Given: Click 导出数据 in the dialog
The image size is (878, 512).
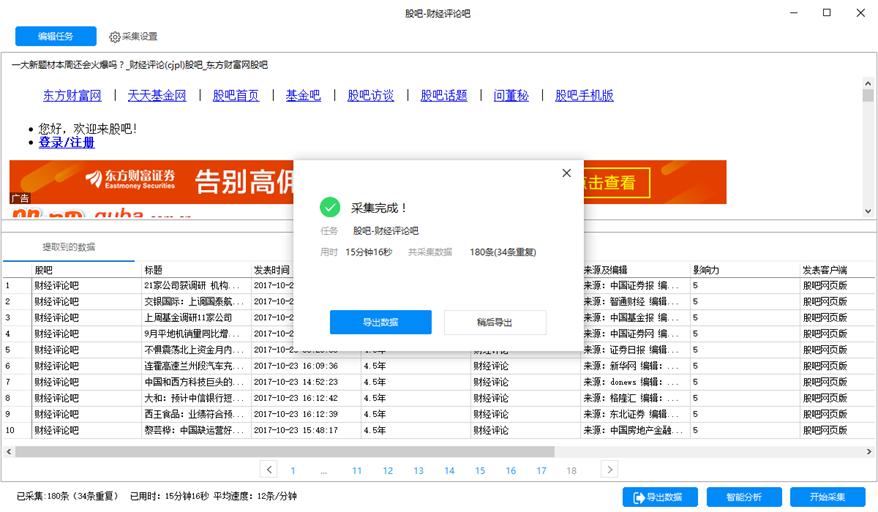Looking at the screenshot, I should click(380, 322).
